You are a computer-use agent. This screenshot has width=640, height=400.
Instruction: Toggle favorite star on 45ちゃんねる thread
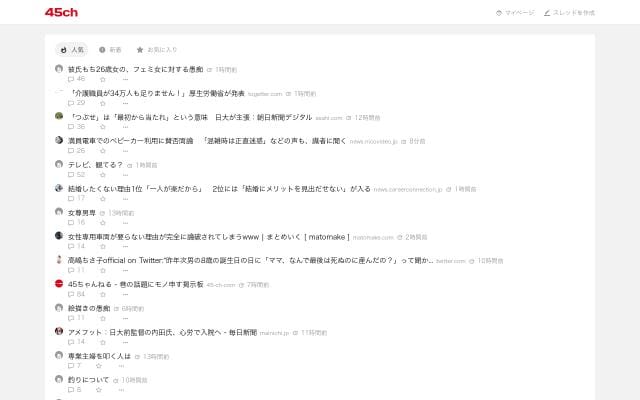102,294
